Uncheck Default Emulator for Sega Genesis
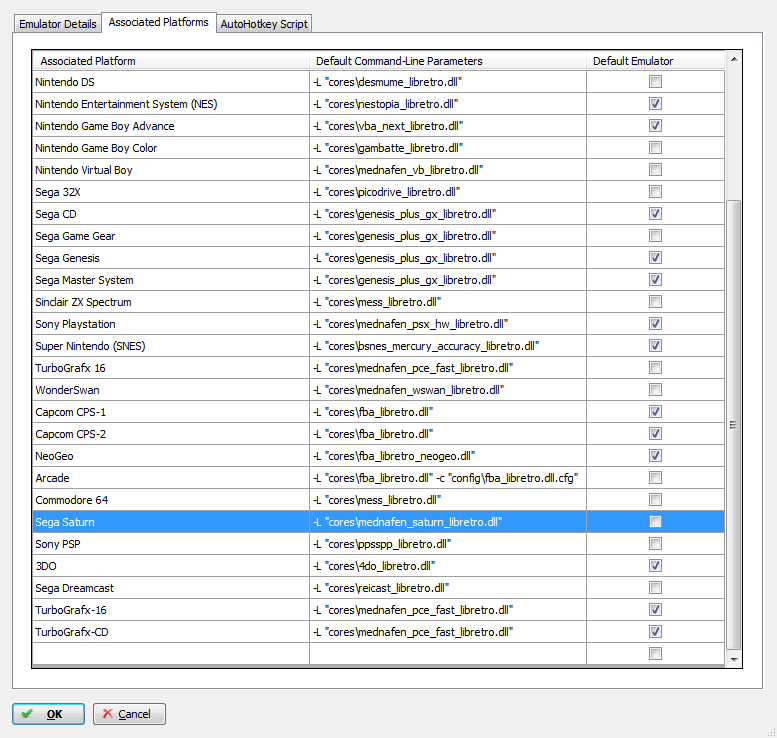 coord(655,258)
